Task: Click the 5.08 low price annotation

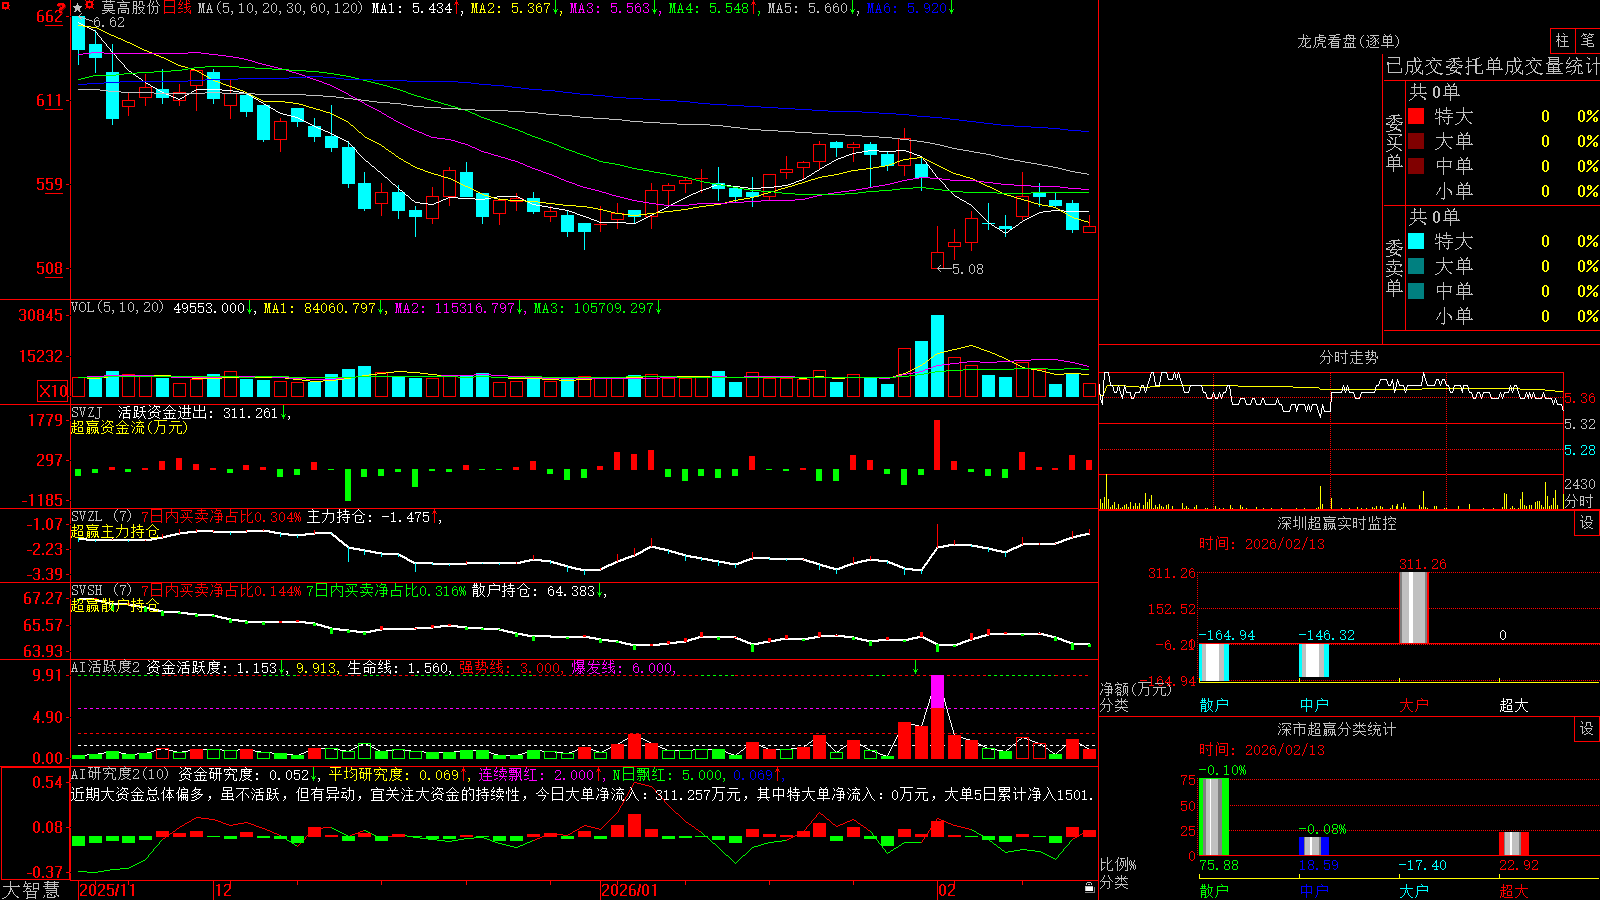Action: (967, 269)
